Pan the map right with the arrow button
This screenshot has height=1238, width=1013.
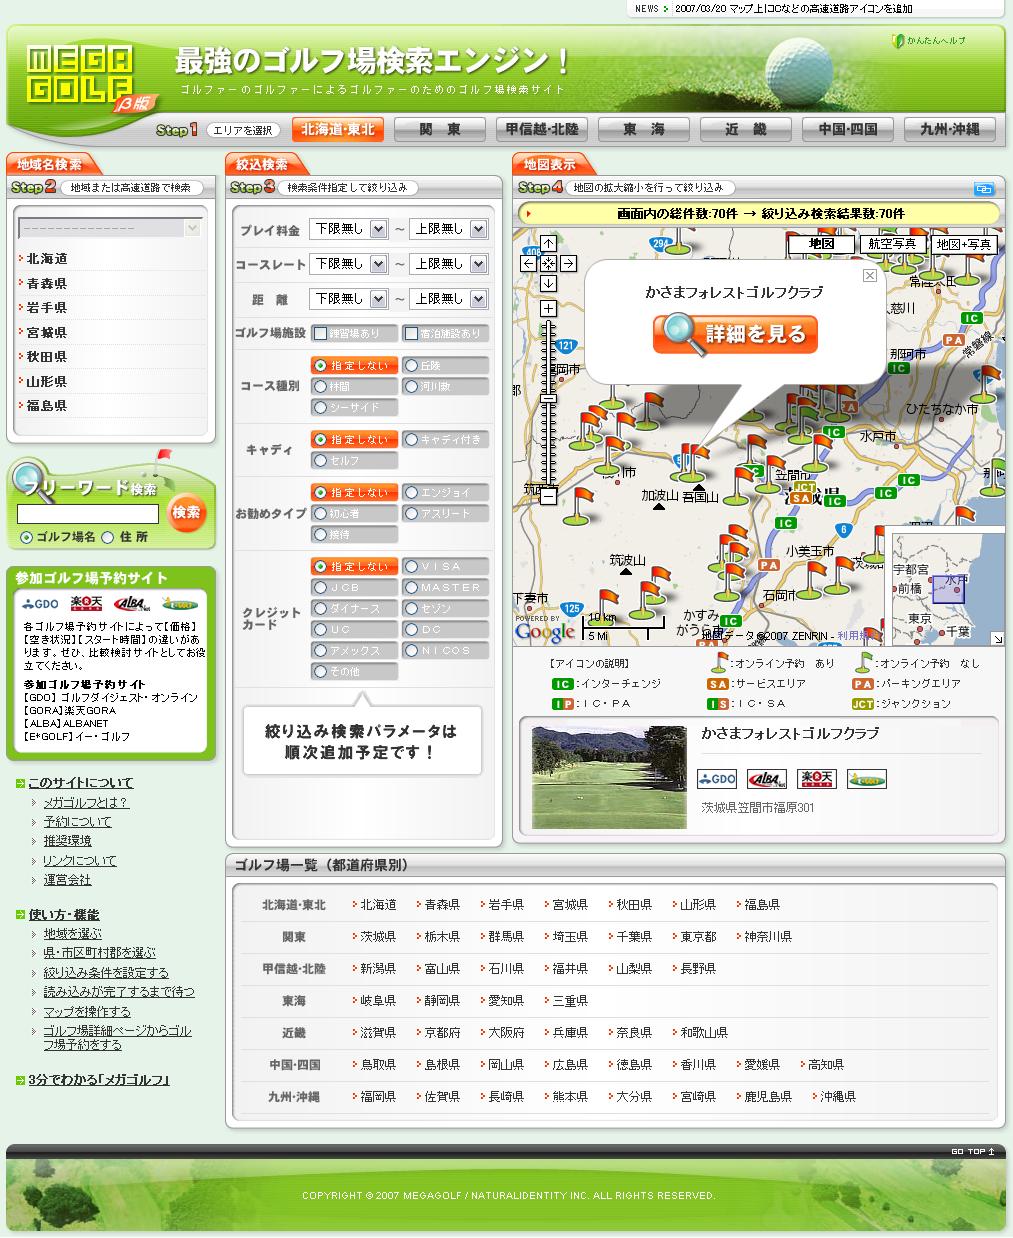click(x=568, y=264)
